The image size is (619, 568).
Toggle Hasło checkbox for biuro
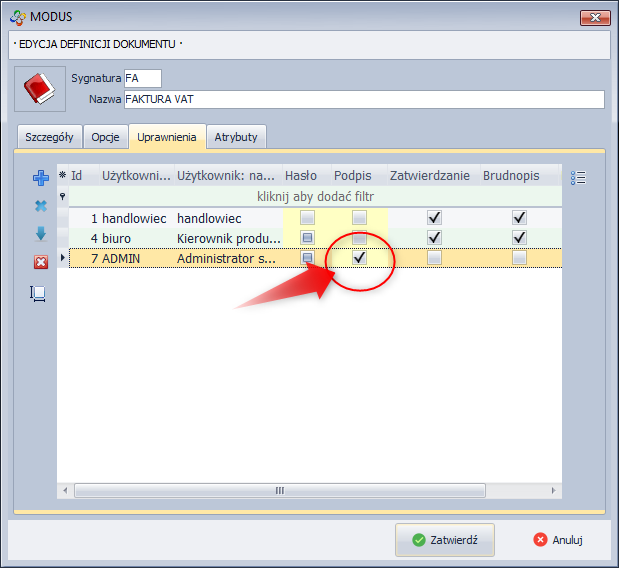(x=307, y=238)
